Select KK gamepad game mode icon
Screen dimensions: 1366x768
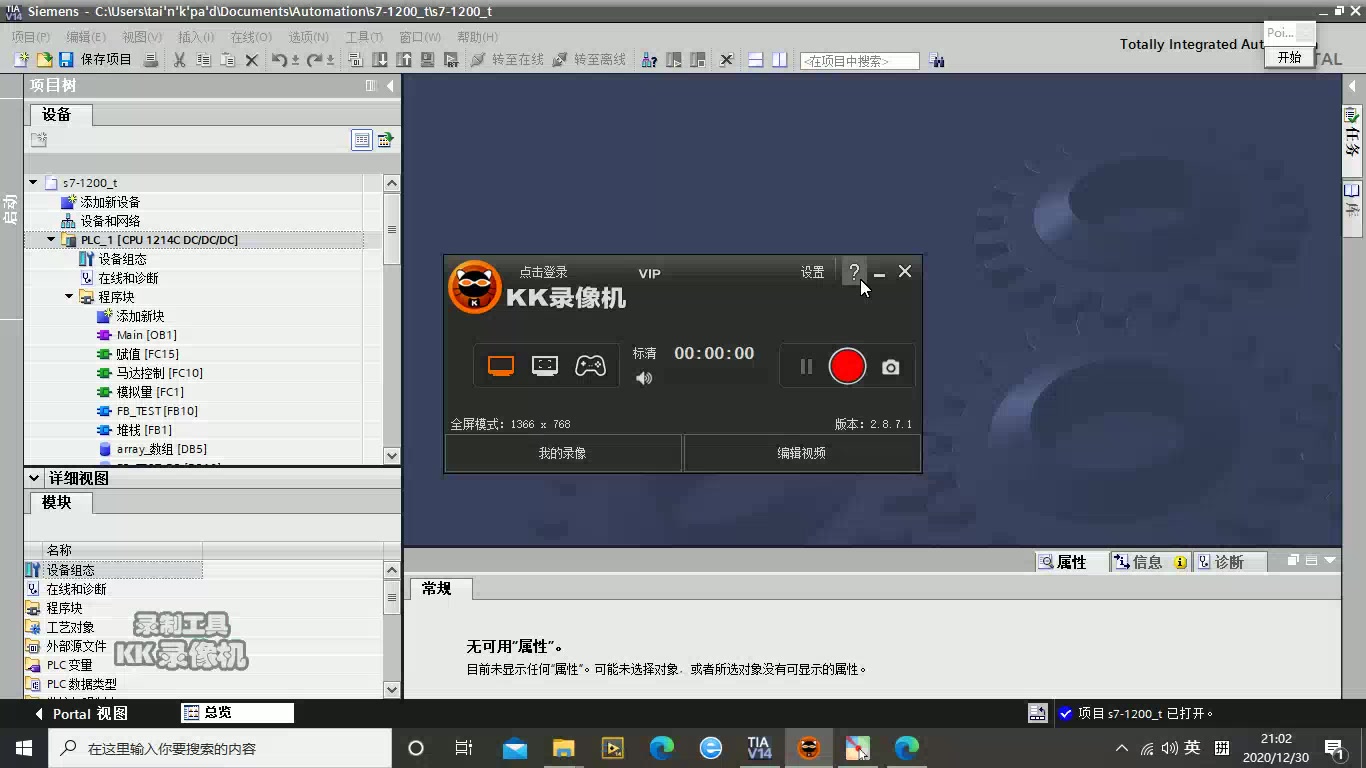pyautogui.click(x=590, y=366)
